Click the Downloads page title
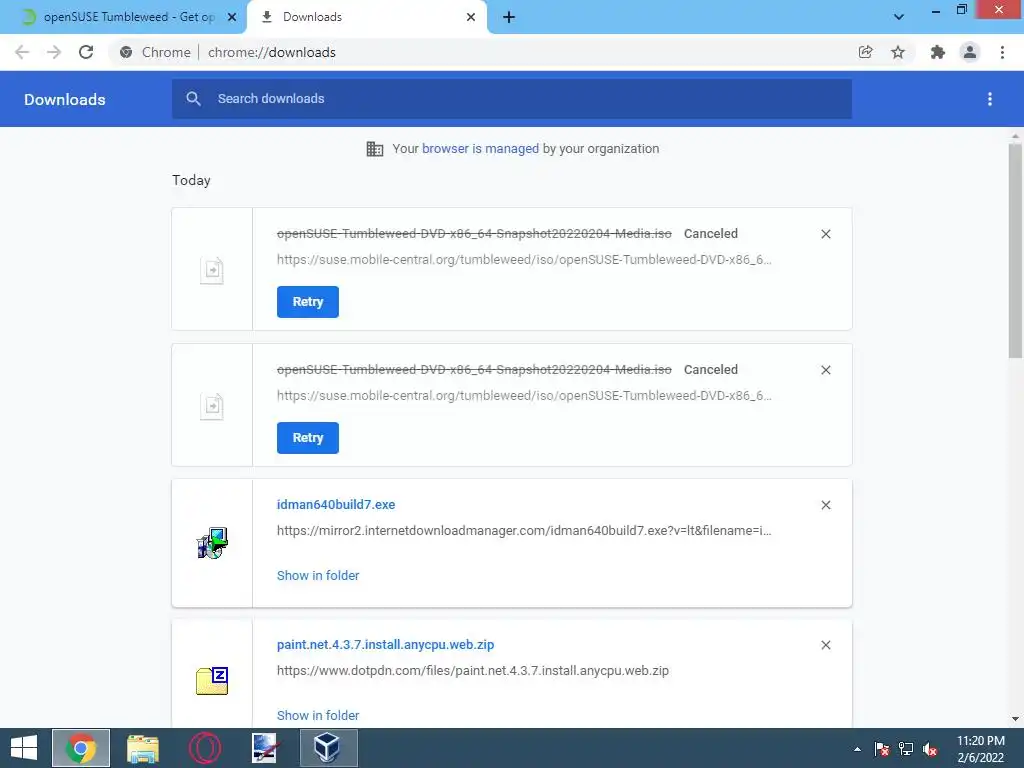 pos(65,99)
